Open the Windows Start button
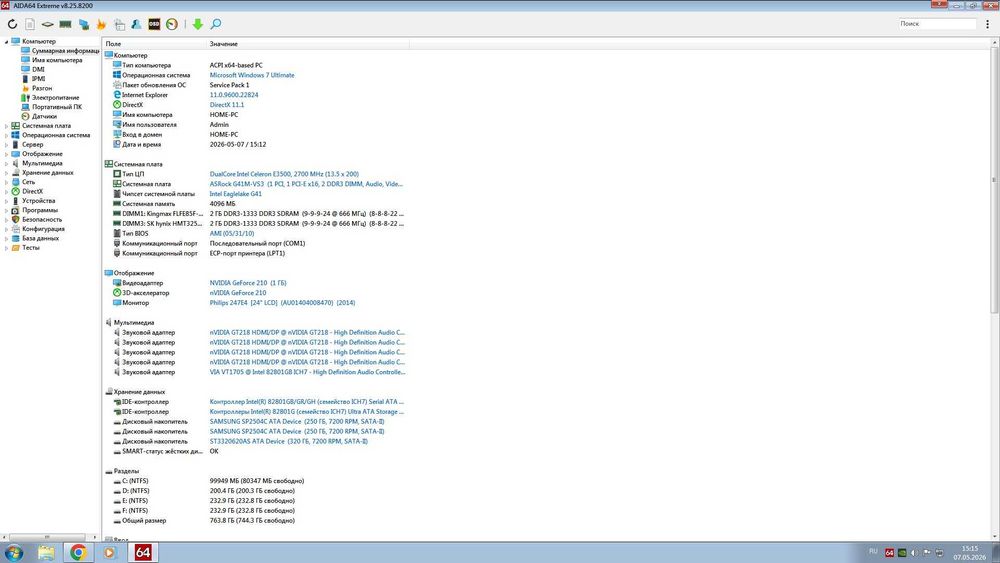 coord(13,552)
